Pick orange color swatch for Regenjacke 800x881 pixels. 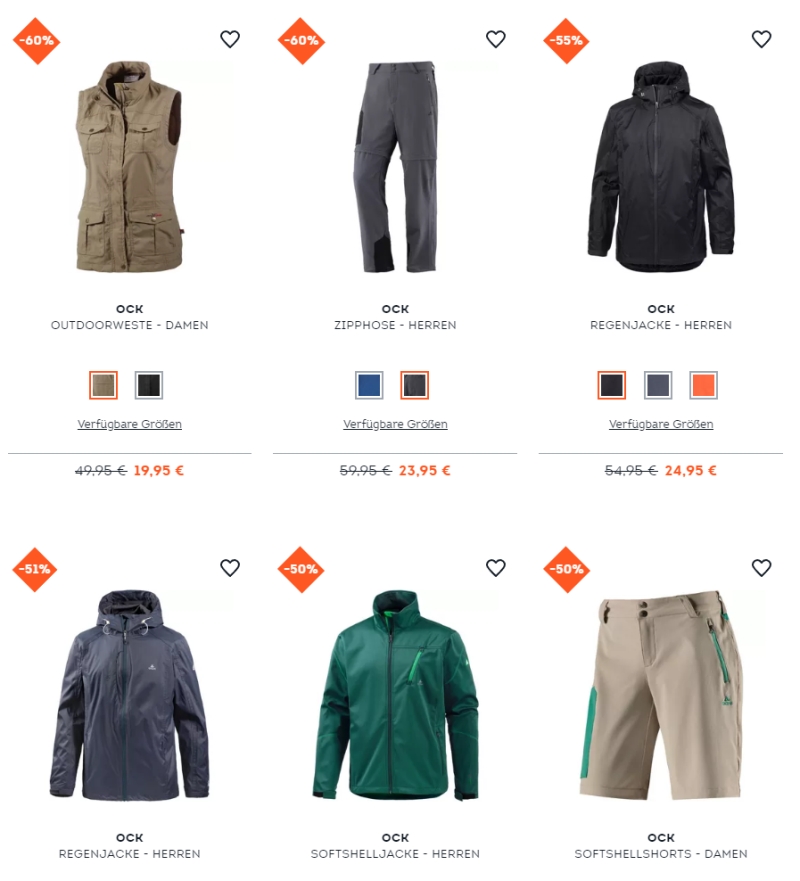[703, 385]
